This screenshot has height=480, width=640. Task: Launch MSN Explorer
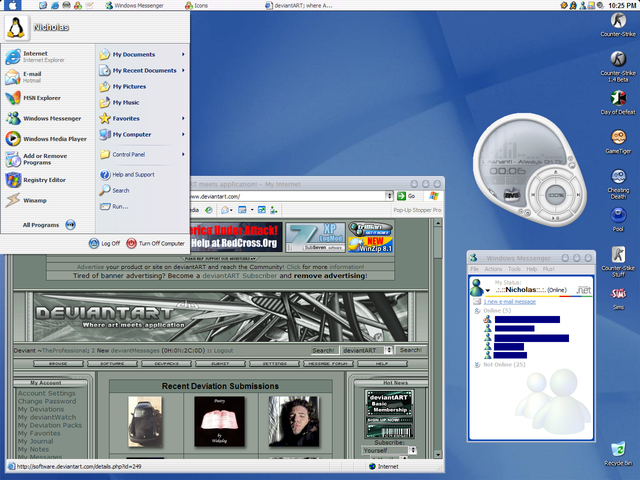(x=33, y=98)
